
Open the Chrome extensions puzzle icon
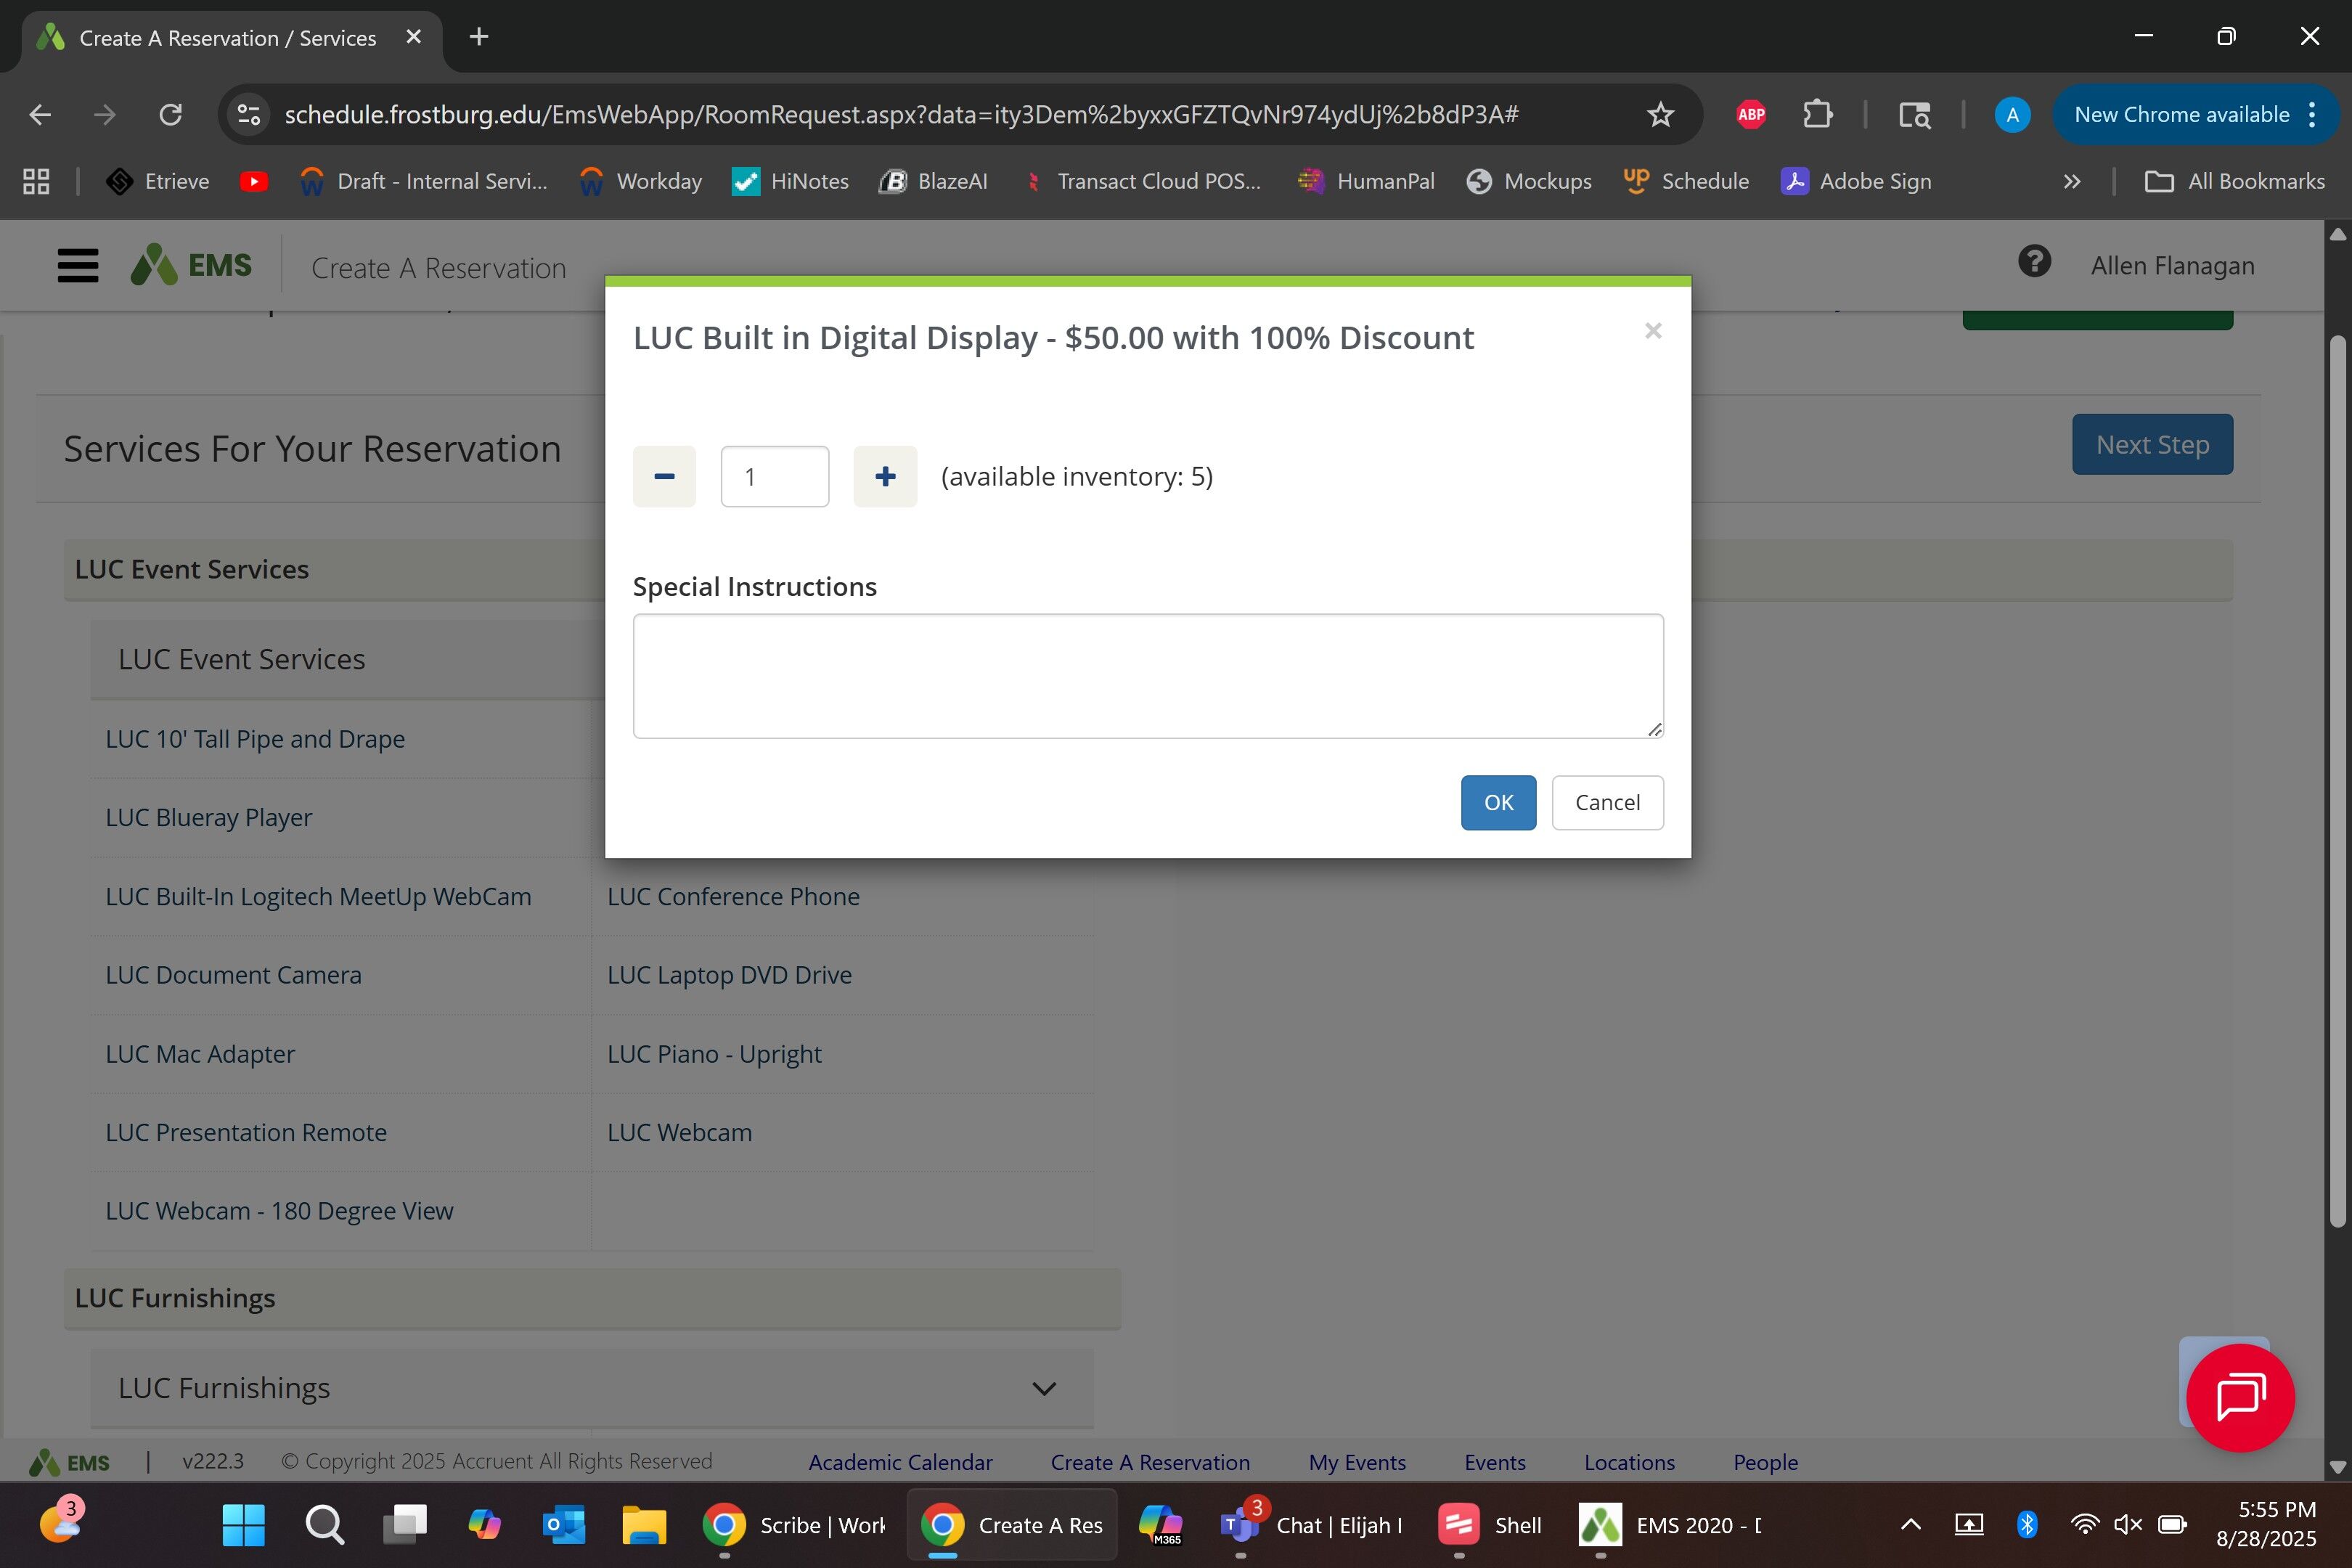click(1817, 115)
